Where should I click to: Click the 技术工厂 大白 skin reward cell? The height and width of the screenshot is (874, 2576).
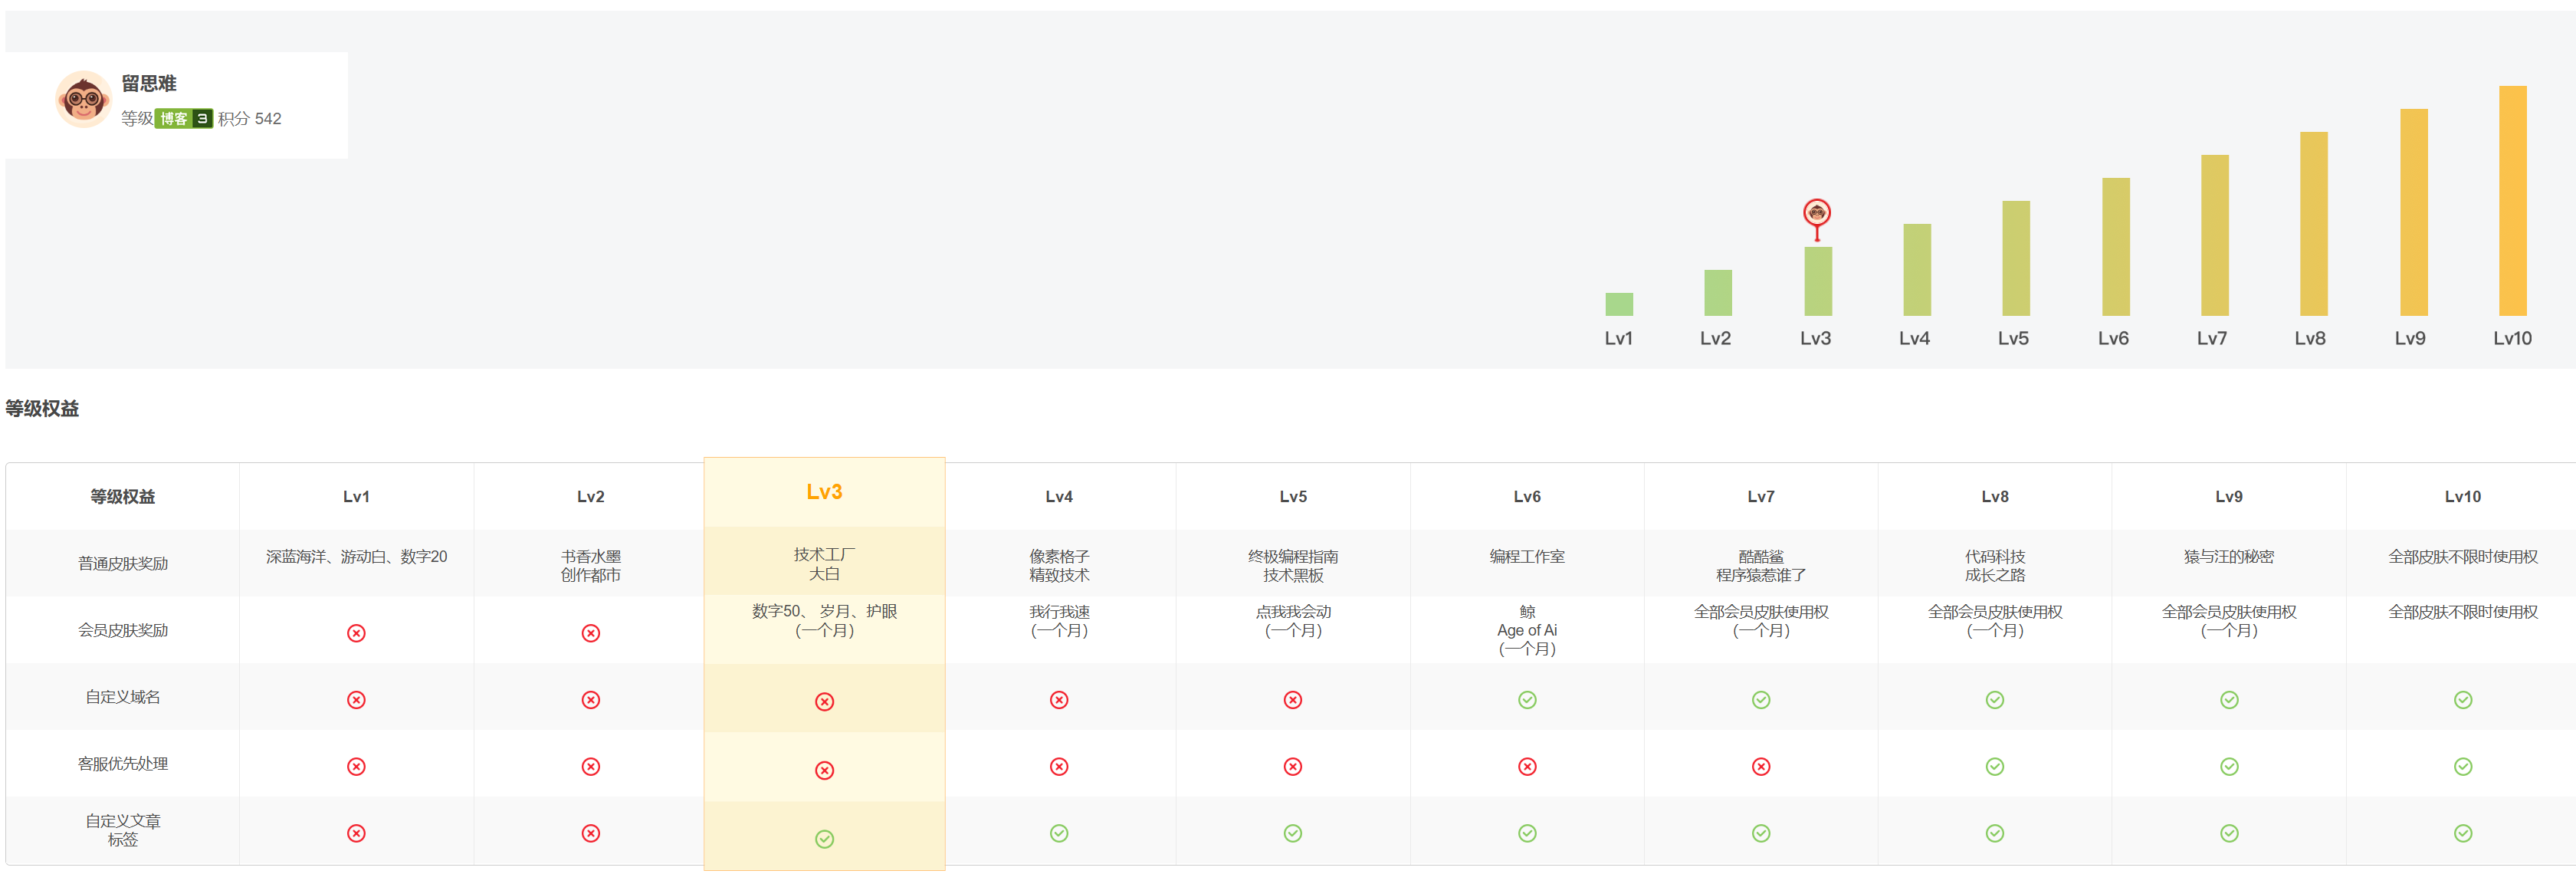pyautogui.click(x=824, y=564)
